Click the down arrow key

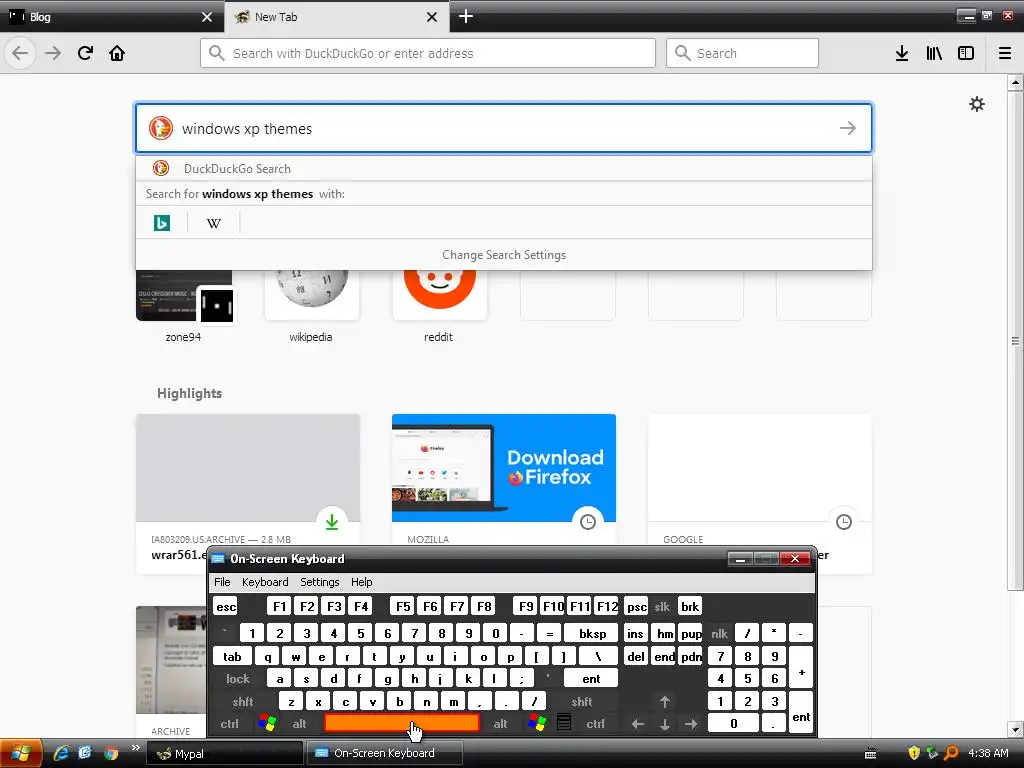coord(664,724)
